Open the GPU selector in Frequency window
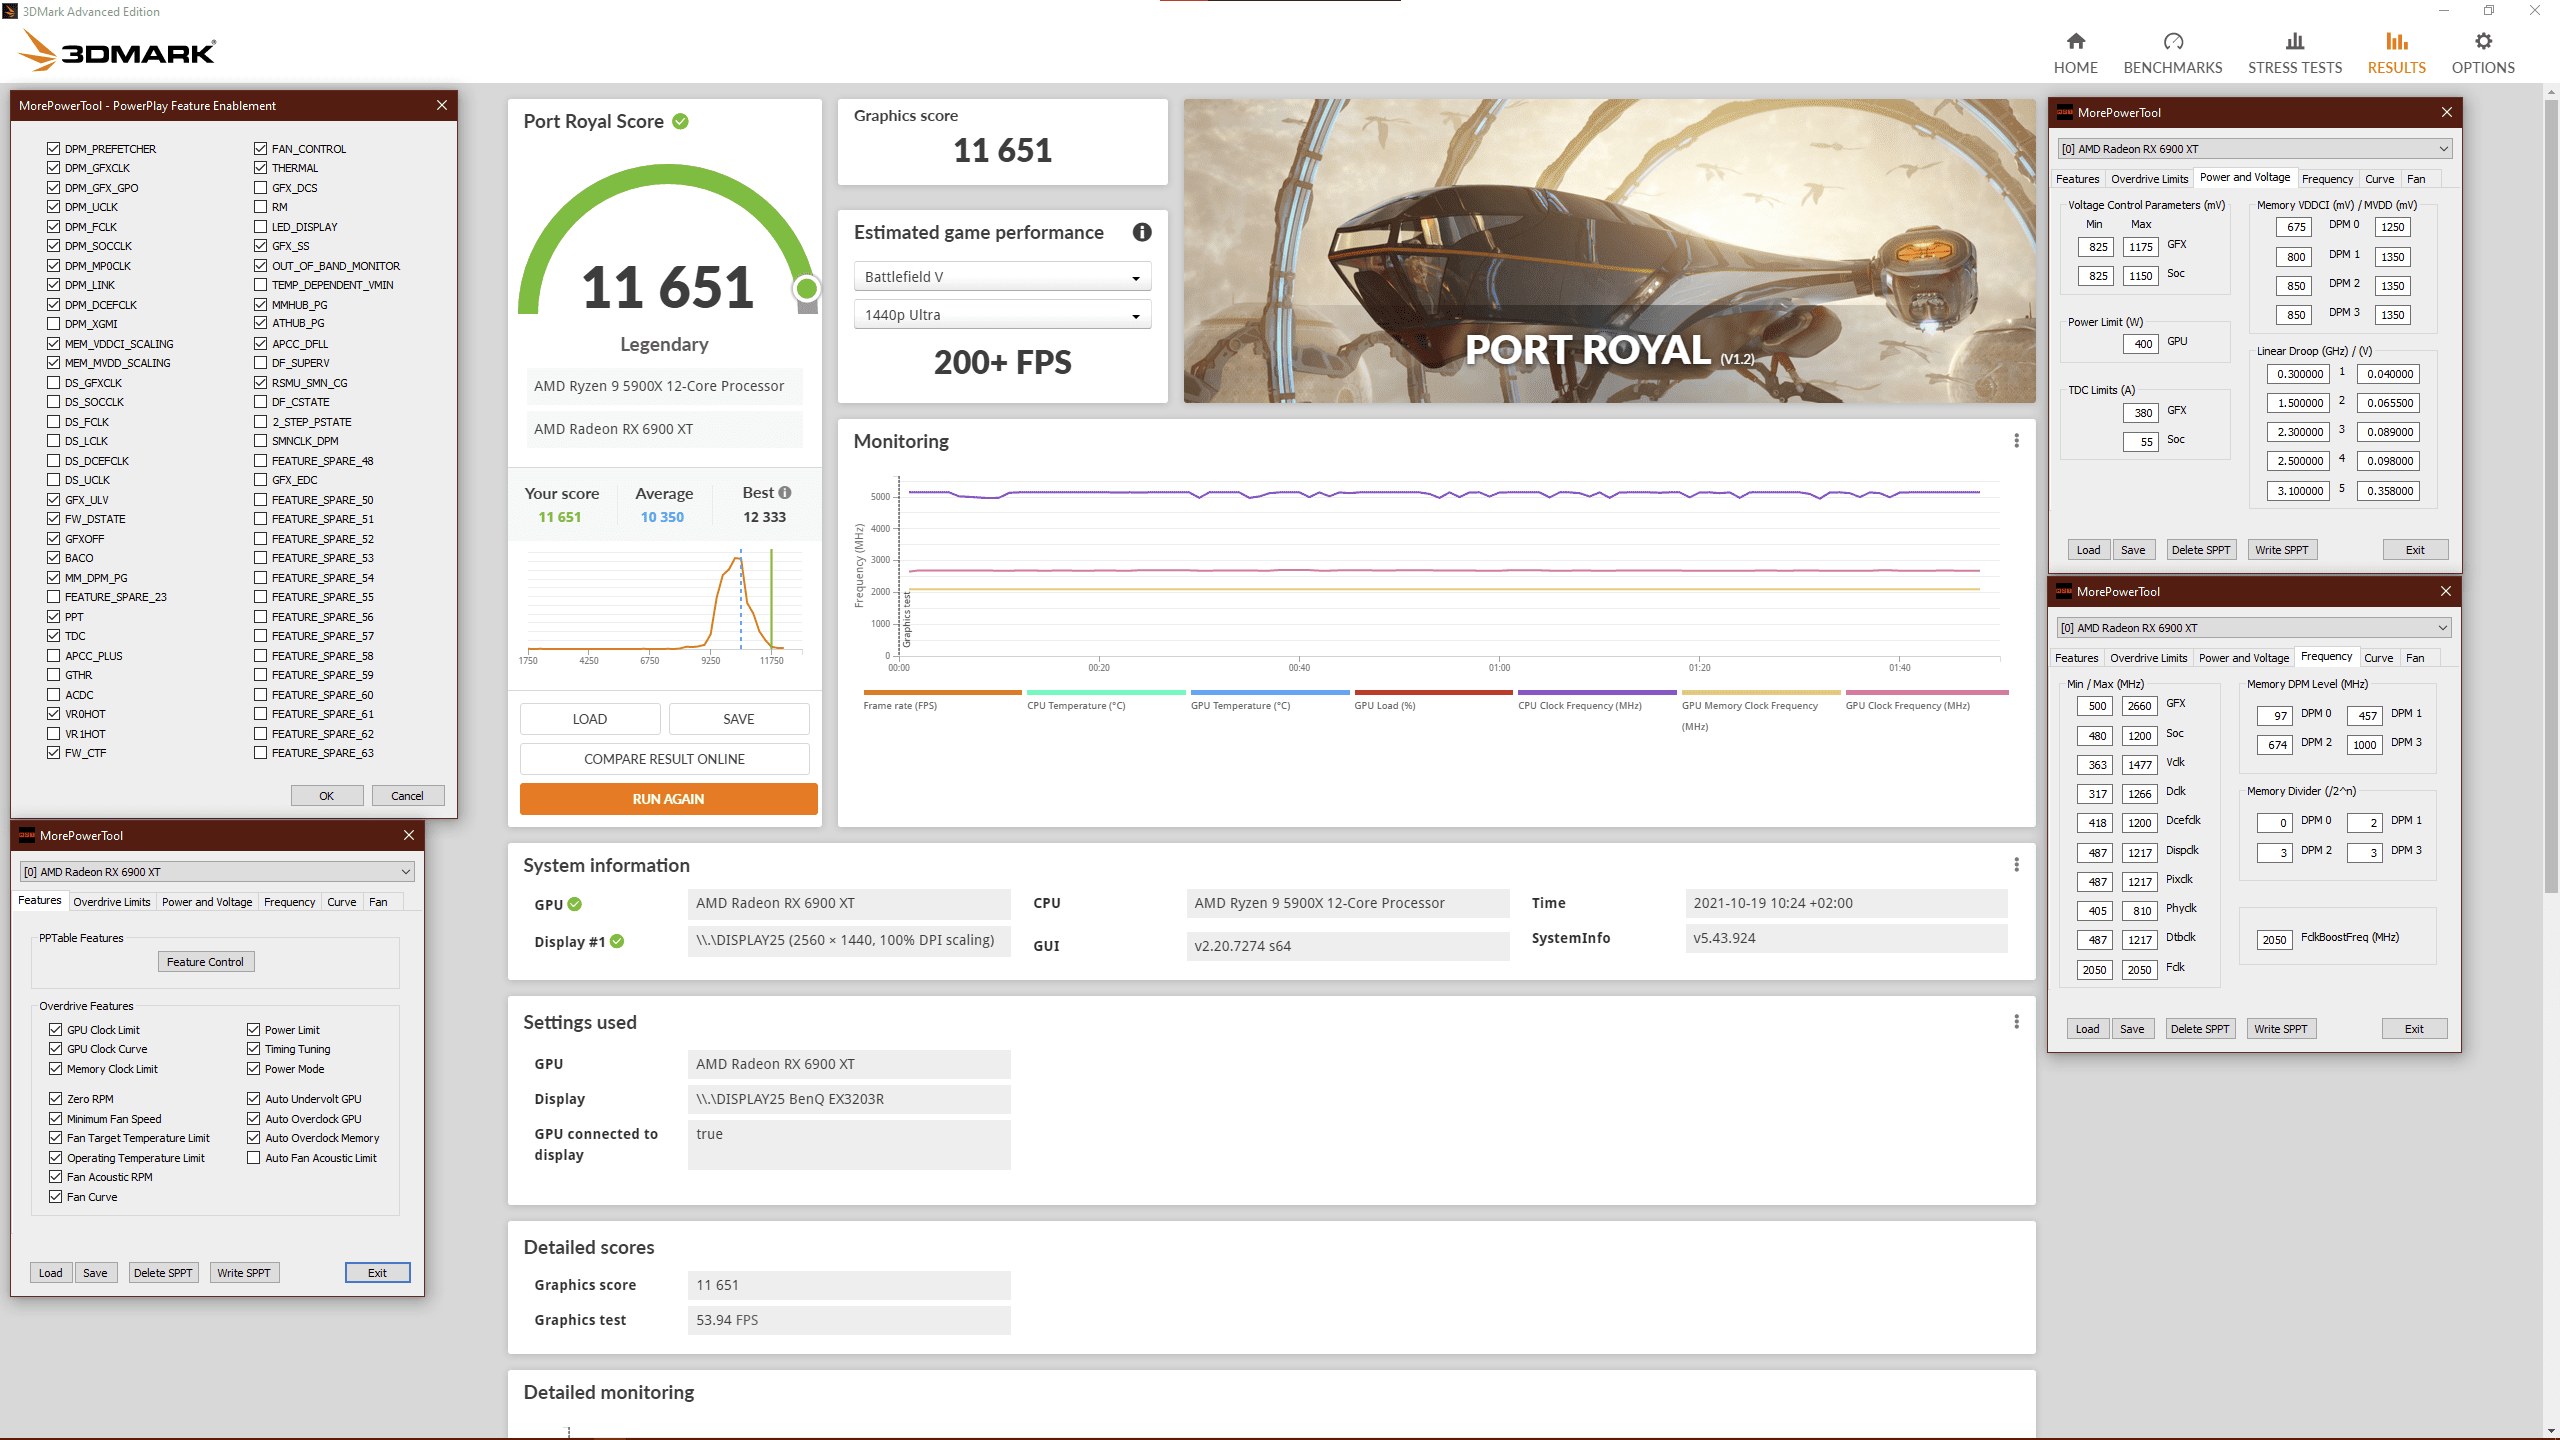This screenshot has height=1440, width=2560. (x=2253, y=628)
